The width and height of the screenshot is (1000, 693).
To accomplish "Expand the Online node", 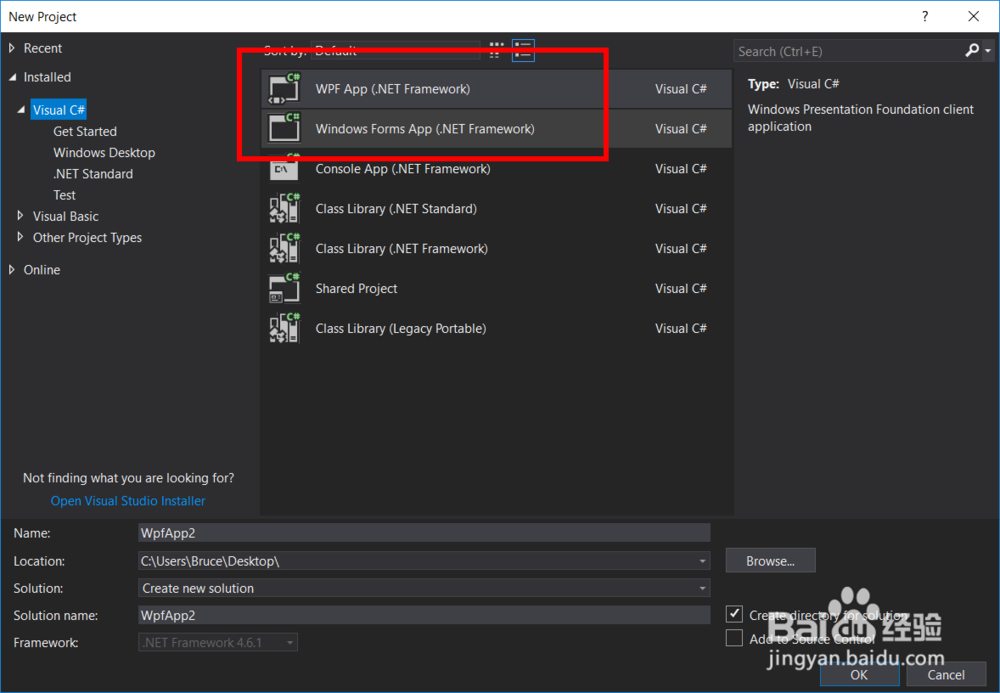I will [x=11, y=270].
